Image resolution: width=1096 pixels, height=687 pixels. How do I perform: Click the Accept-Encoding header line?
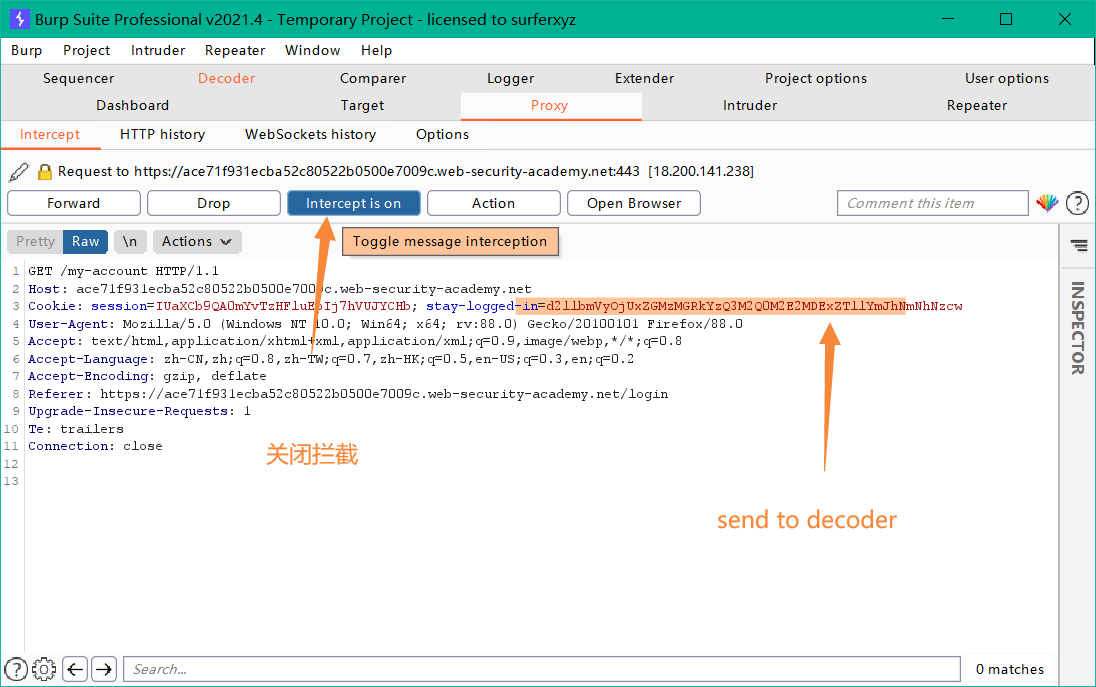click(147, 376)
